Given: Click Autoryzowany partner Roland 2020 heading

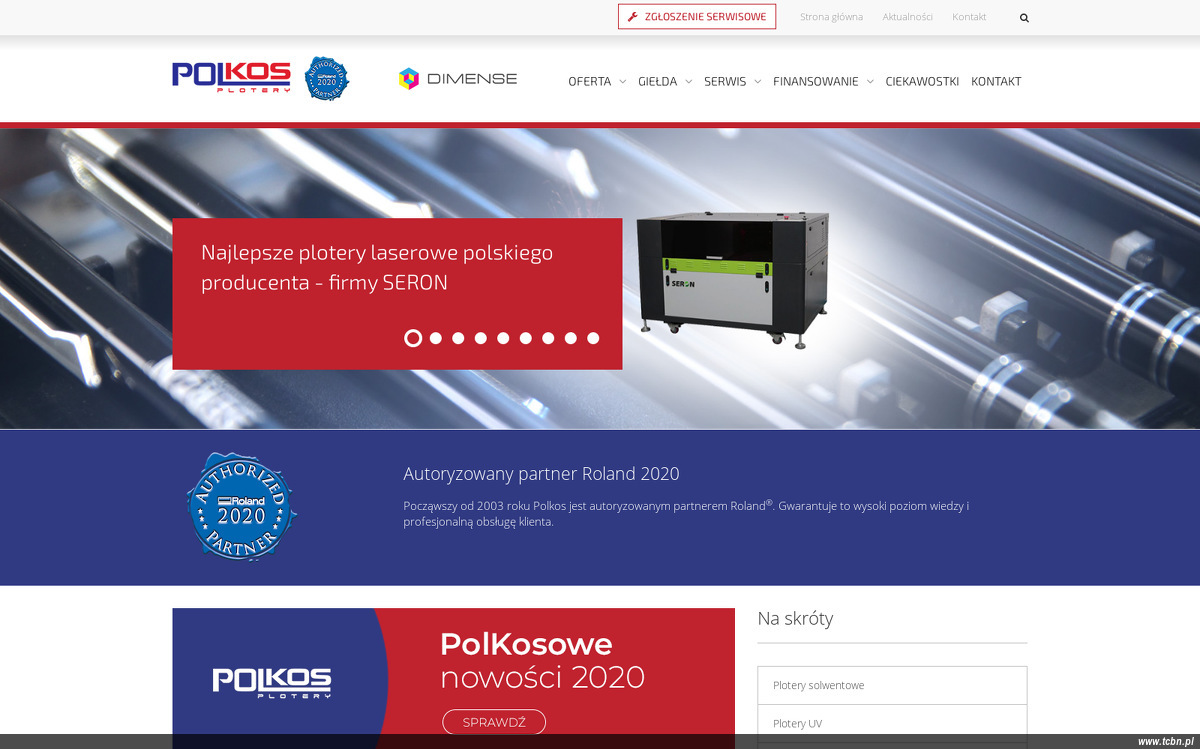Looking at the screenshot, I should pos(541,474).
